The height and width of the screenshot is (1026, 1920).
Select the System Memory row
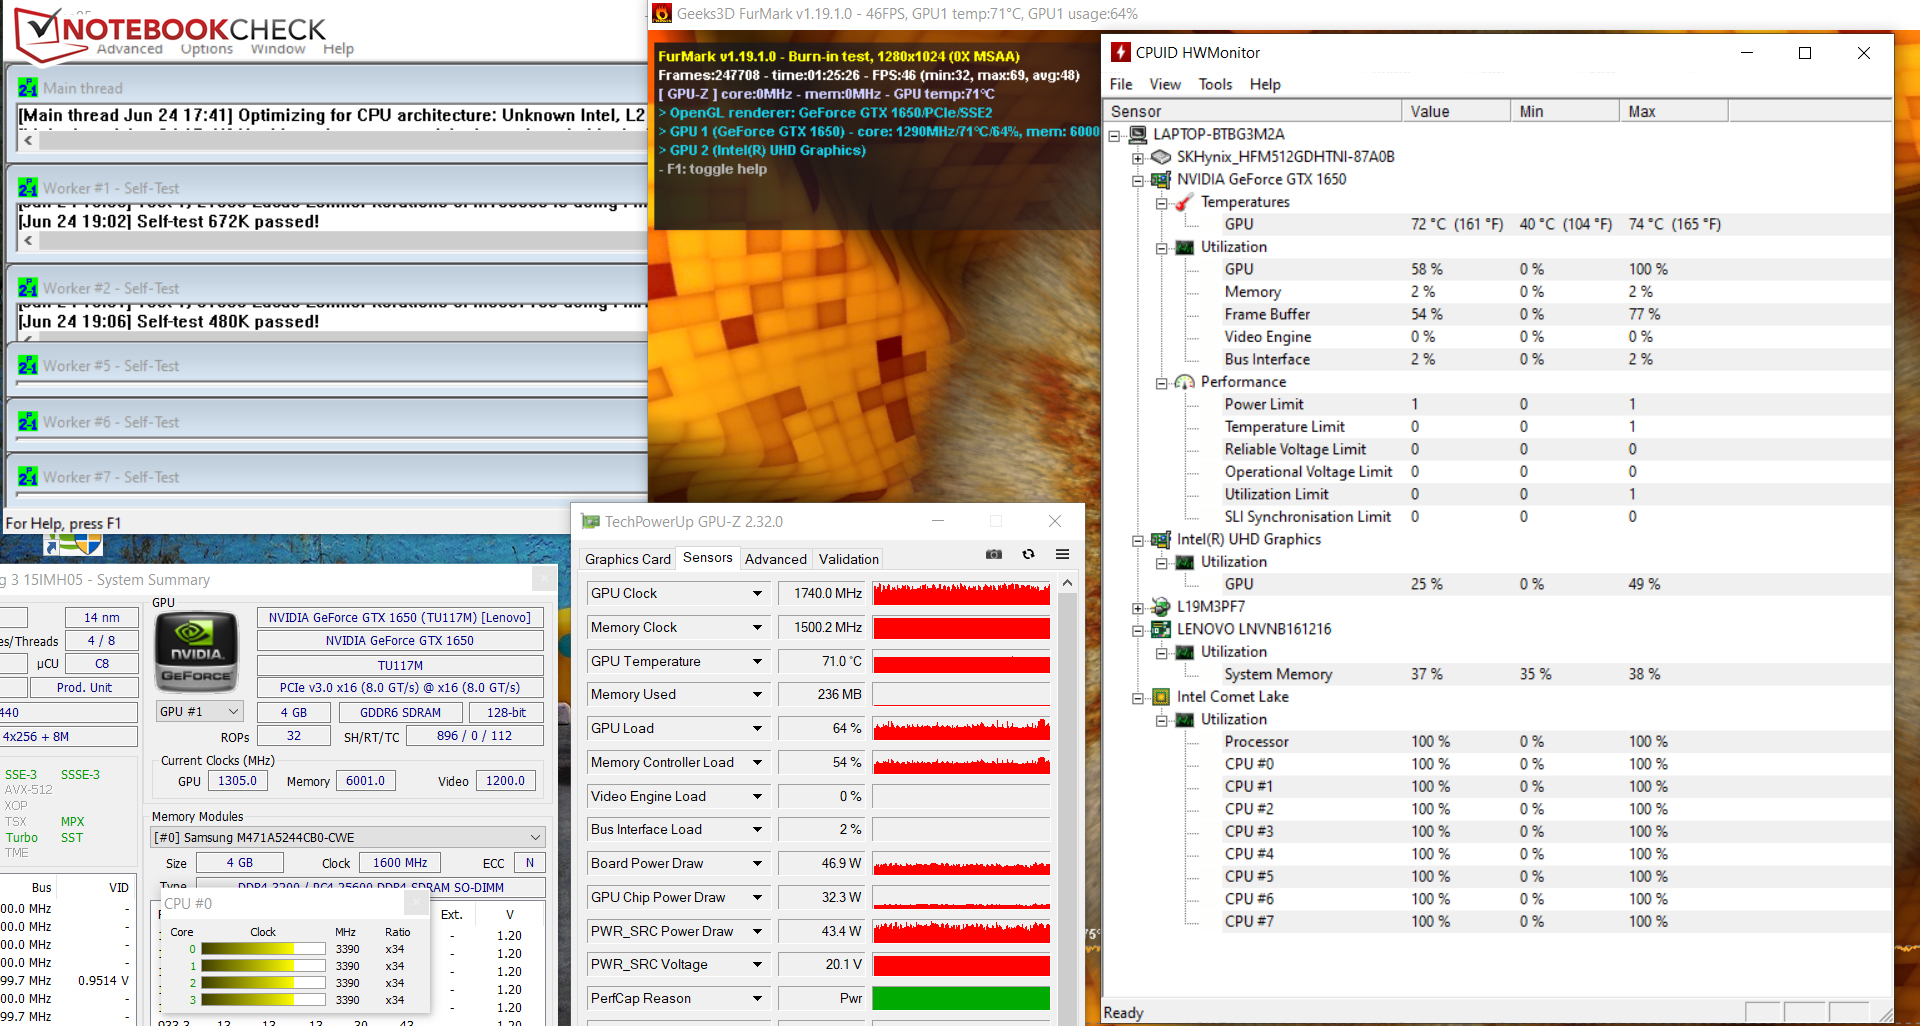[x=1497, y=674]
